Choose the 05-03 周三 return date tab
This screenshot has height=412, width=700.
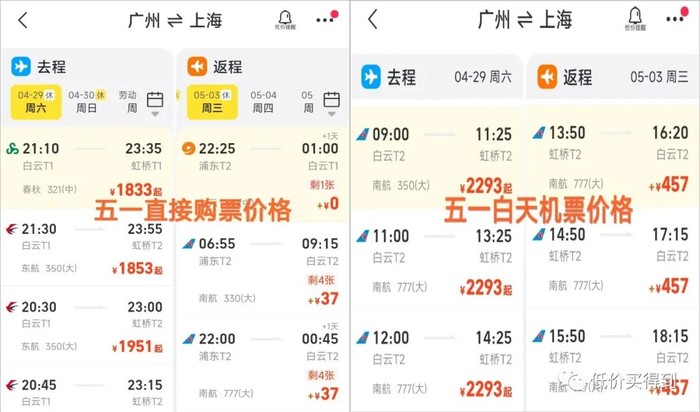click(211, 101)
